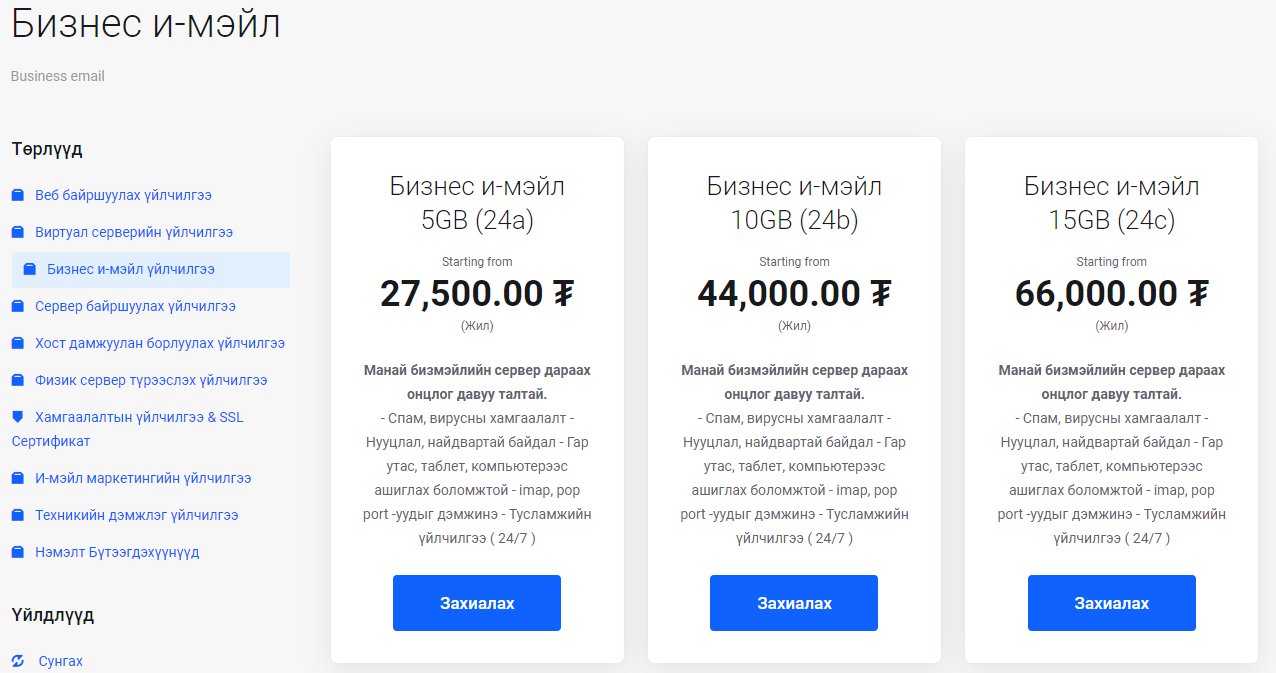Select the И-мэйл маркетингийн үйлчилгээ category
The width and height of the screenshot is (1276, 673).
point(143,478)
